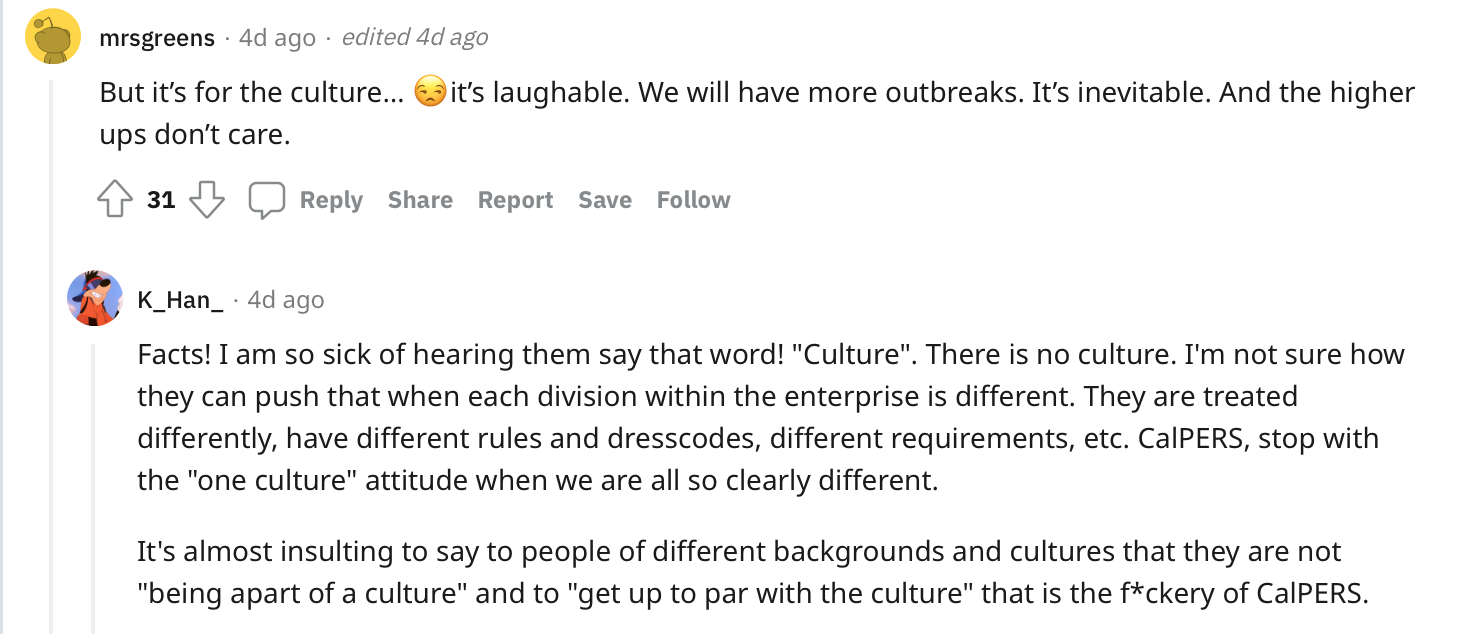Open the K_Han_ username link

point(180,300)
